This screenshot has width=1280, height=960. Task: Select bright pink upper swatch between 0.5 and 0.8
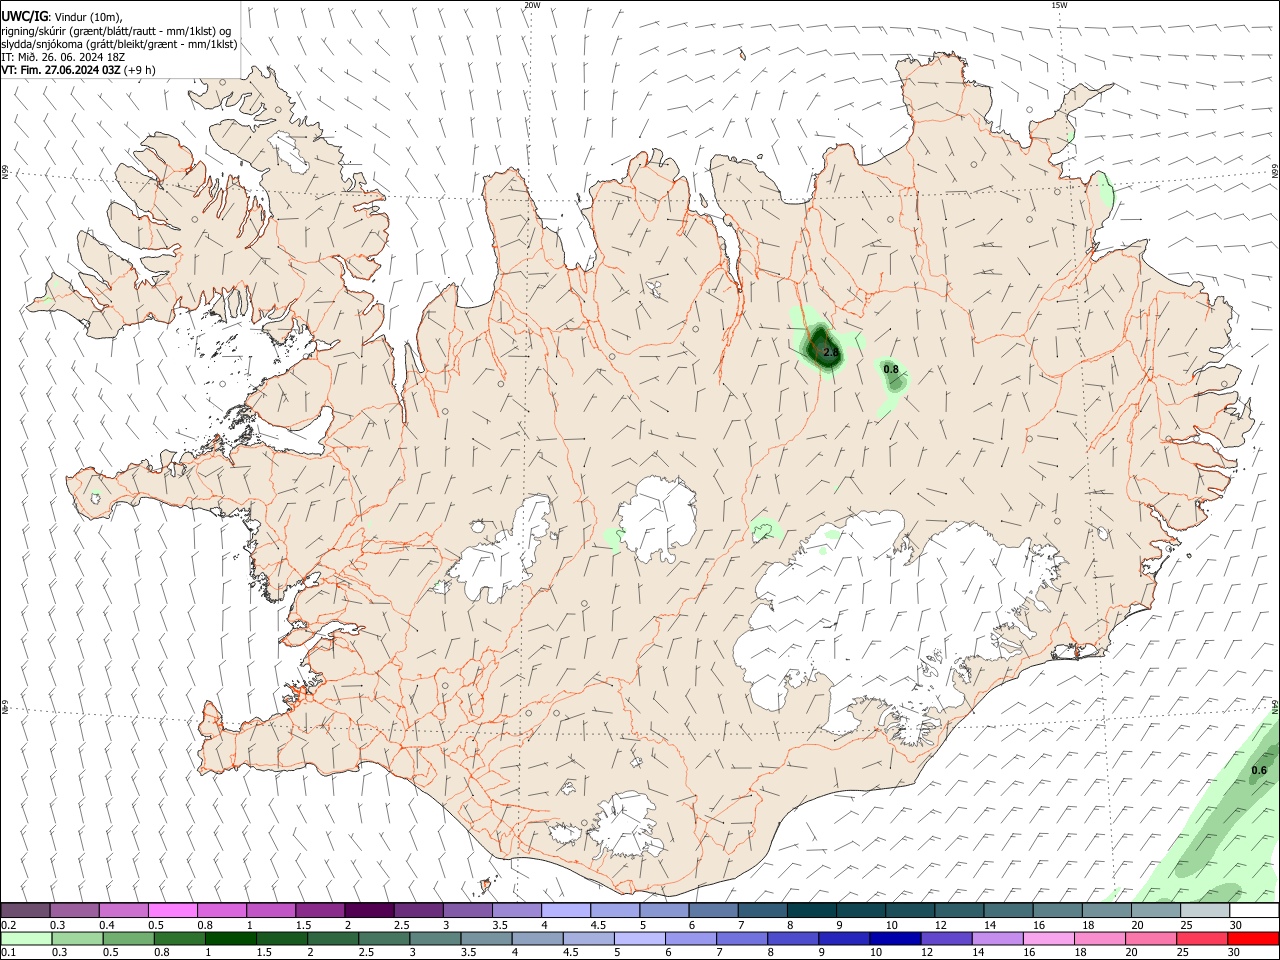172,910
